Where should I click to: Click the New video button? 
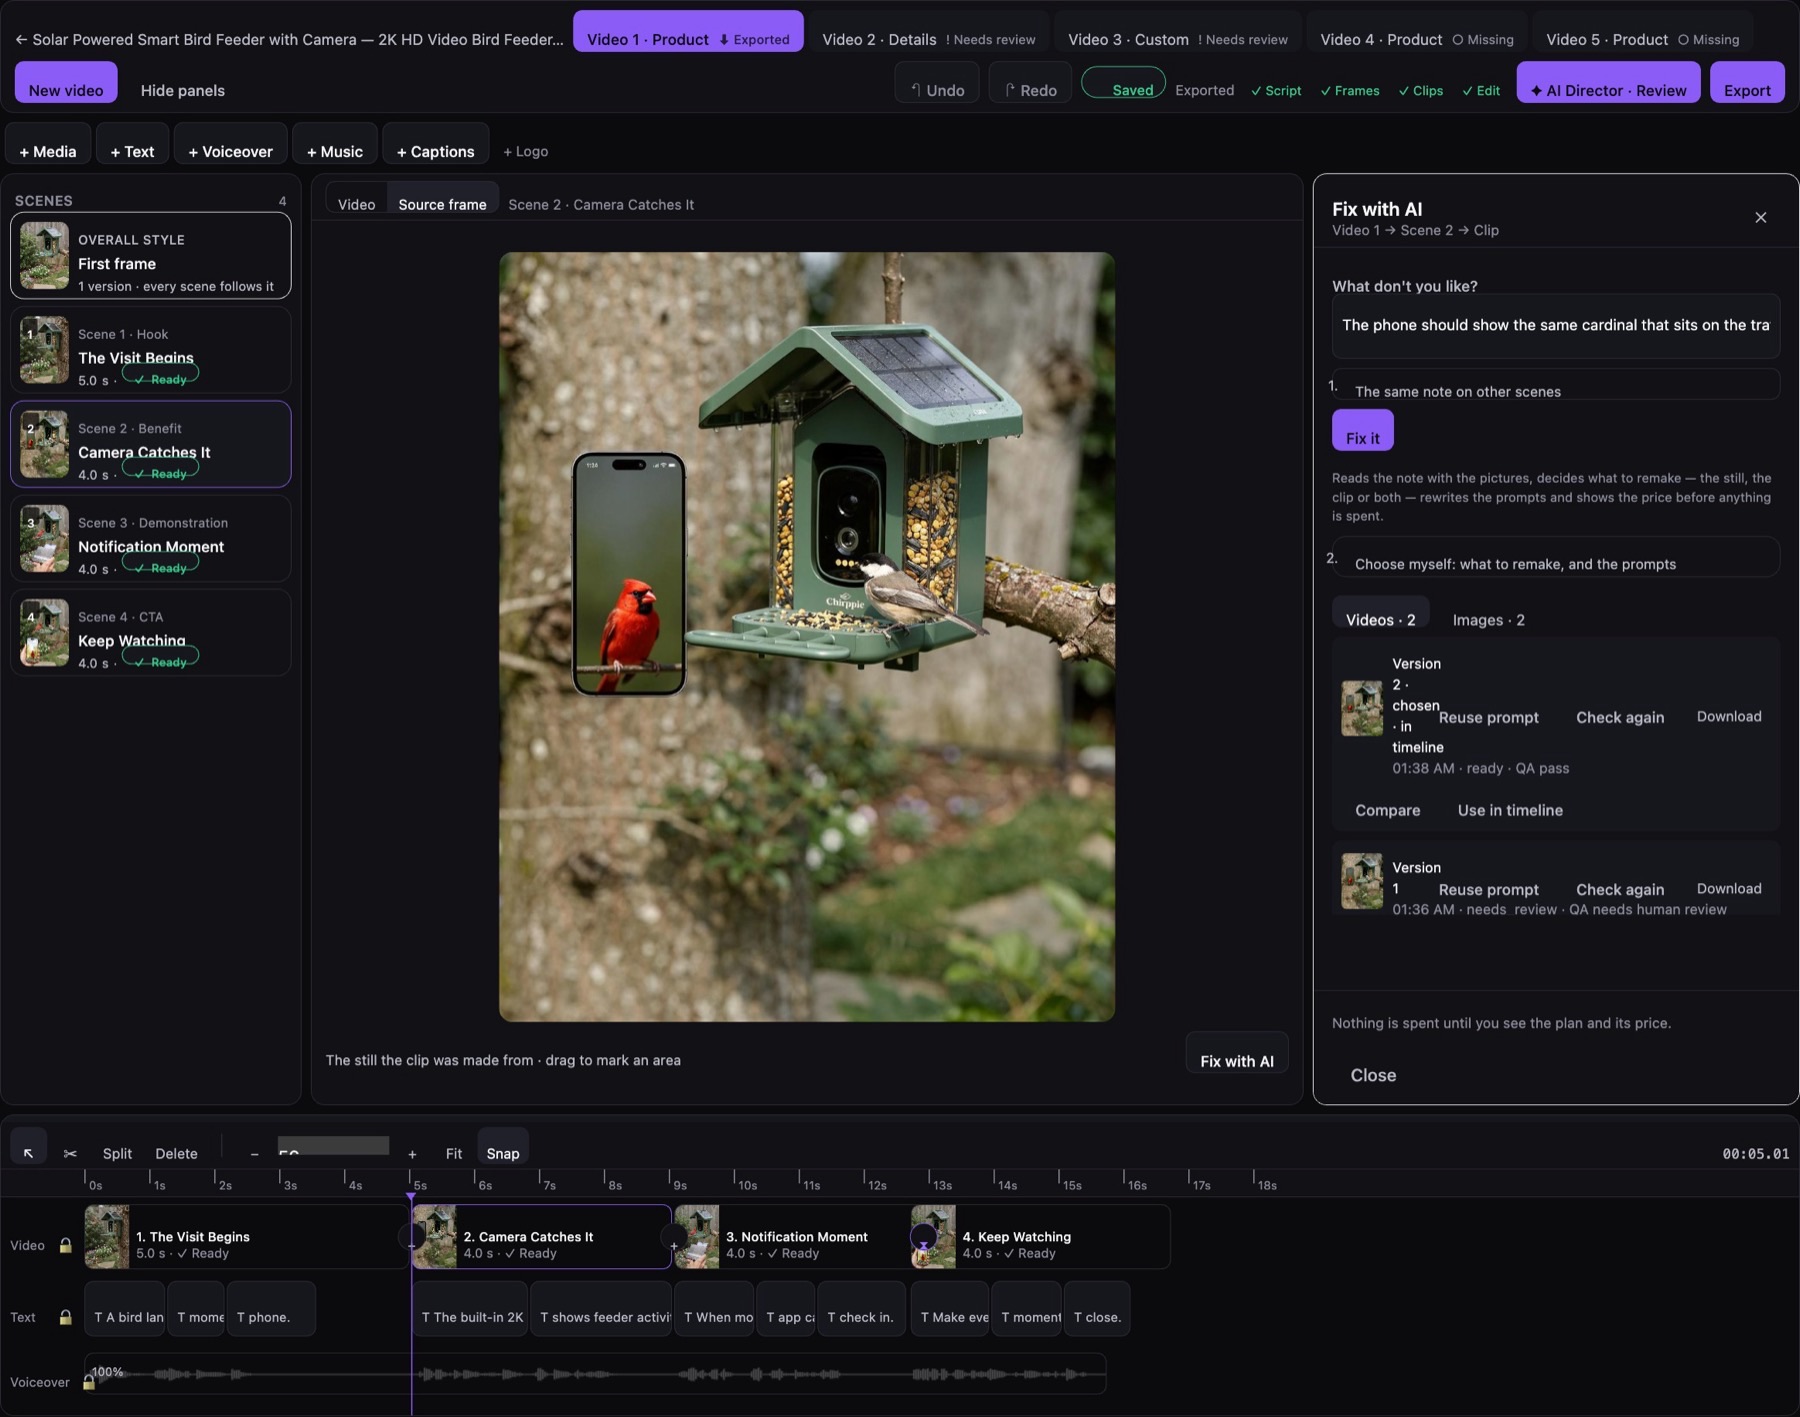66,82
